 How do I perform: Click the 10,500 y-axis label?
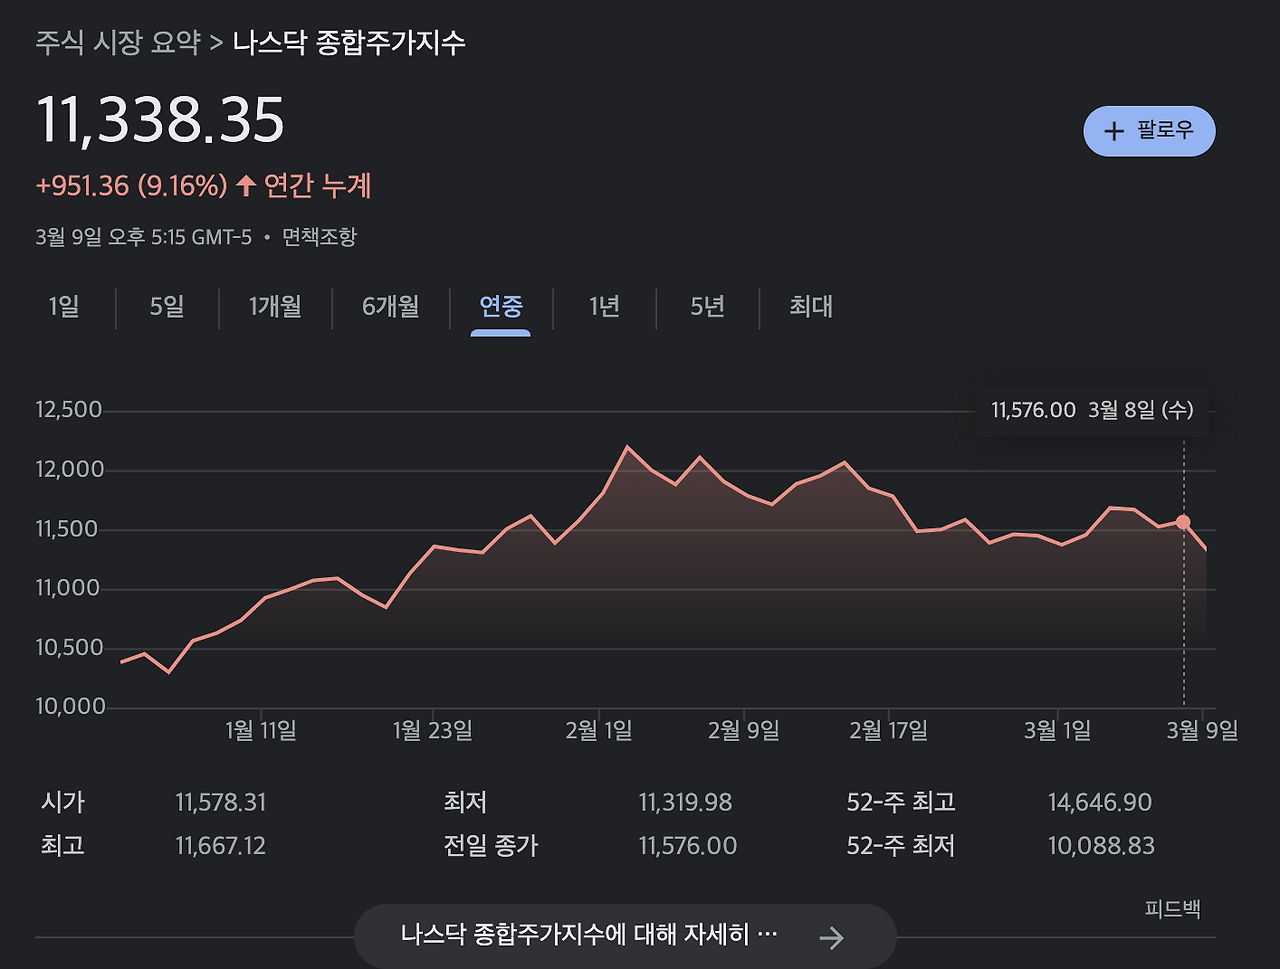point(69,648)
